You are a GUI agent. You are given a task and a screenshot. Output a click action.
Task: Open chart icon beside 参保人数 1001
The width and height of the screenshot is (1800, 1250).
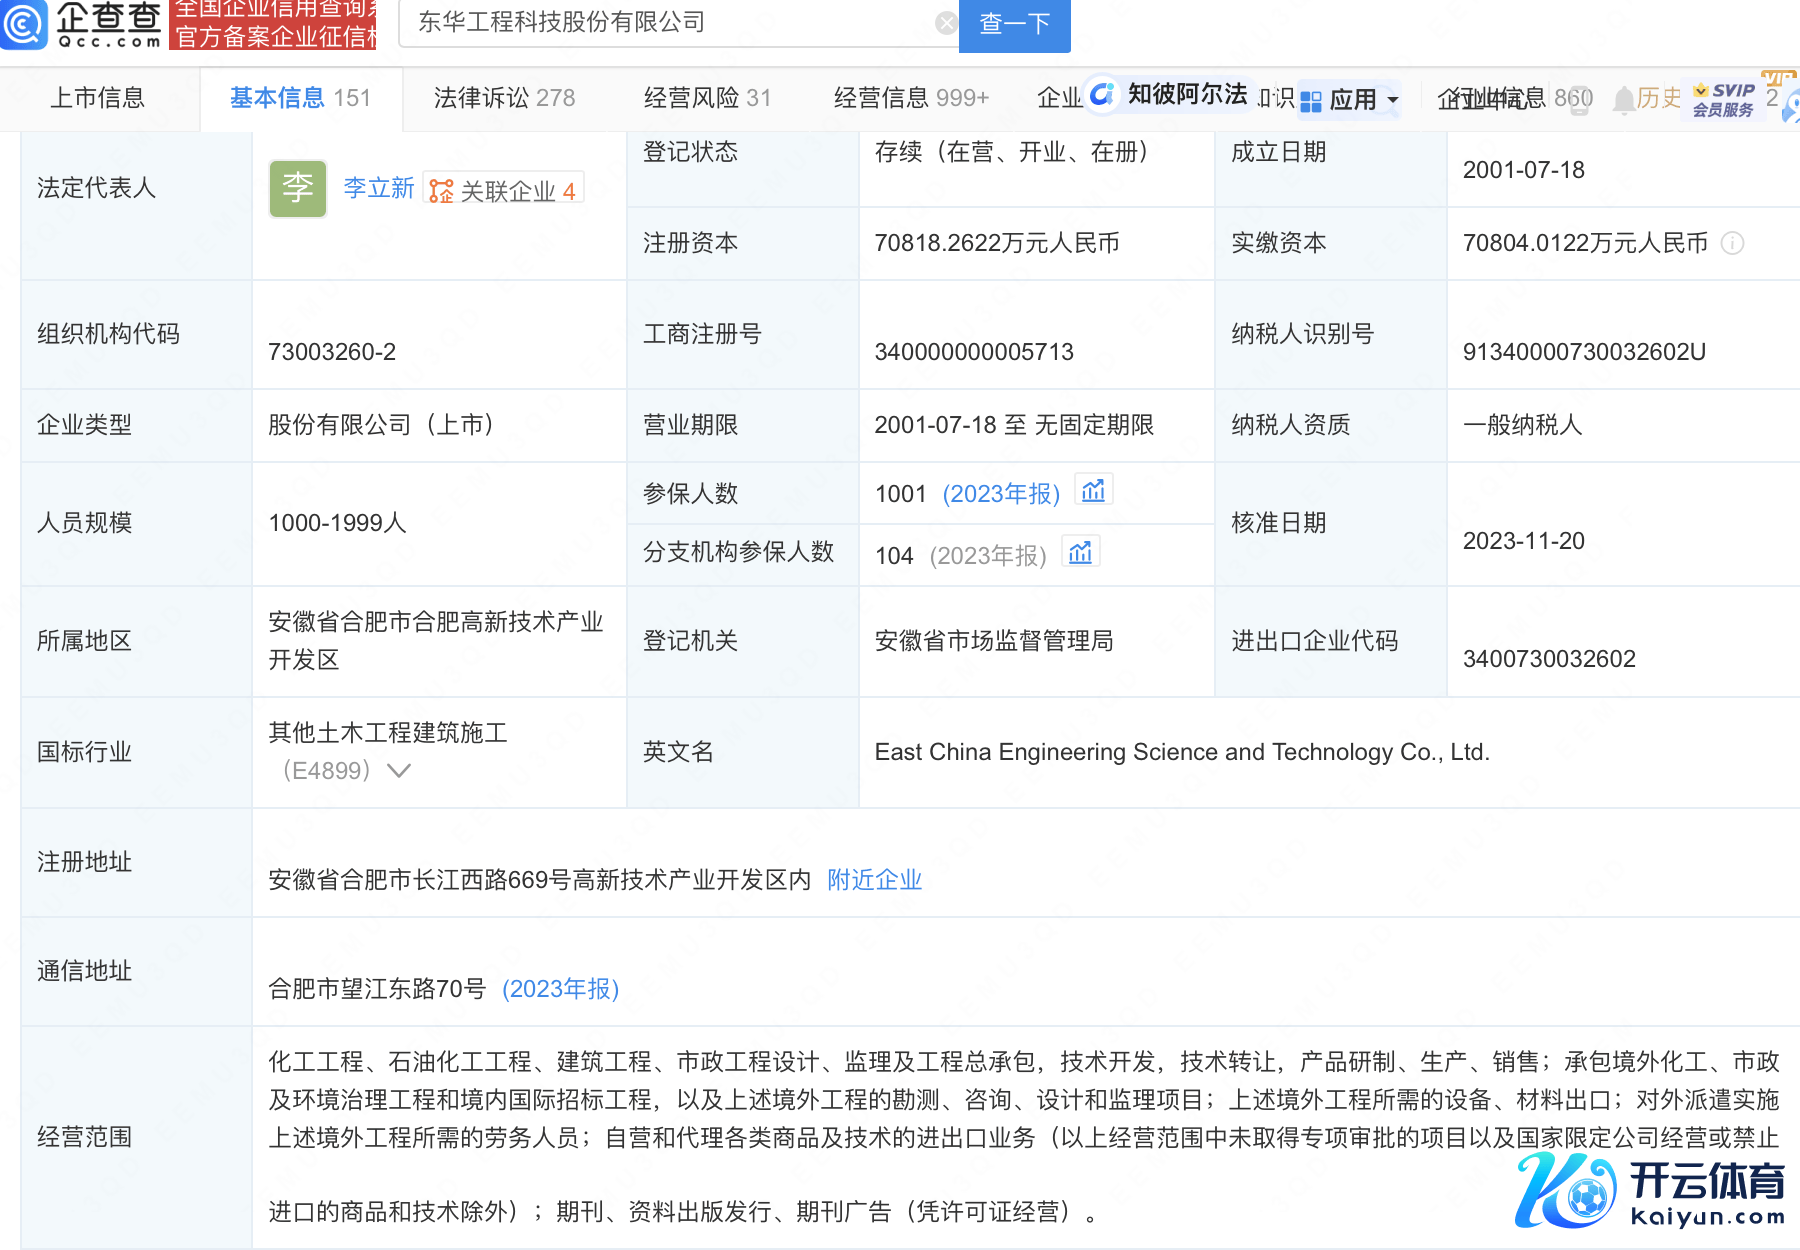[1093, 491]
